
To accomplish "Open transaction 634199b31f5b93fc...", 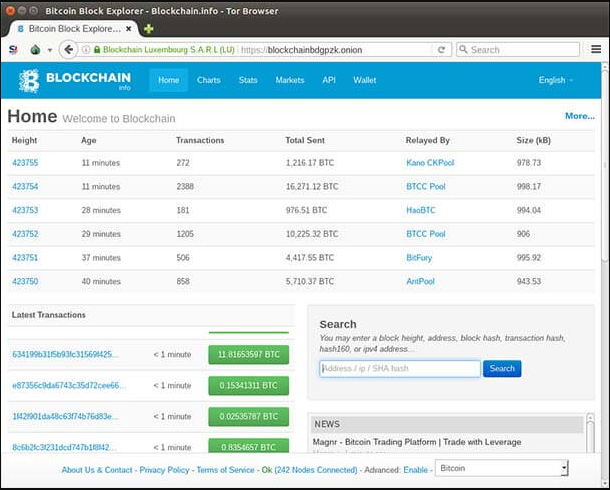I will (65, 354).
